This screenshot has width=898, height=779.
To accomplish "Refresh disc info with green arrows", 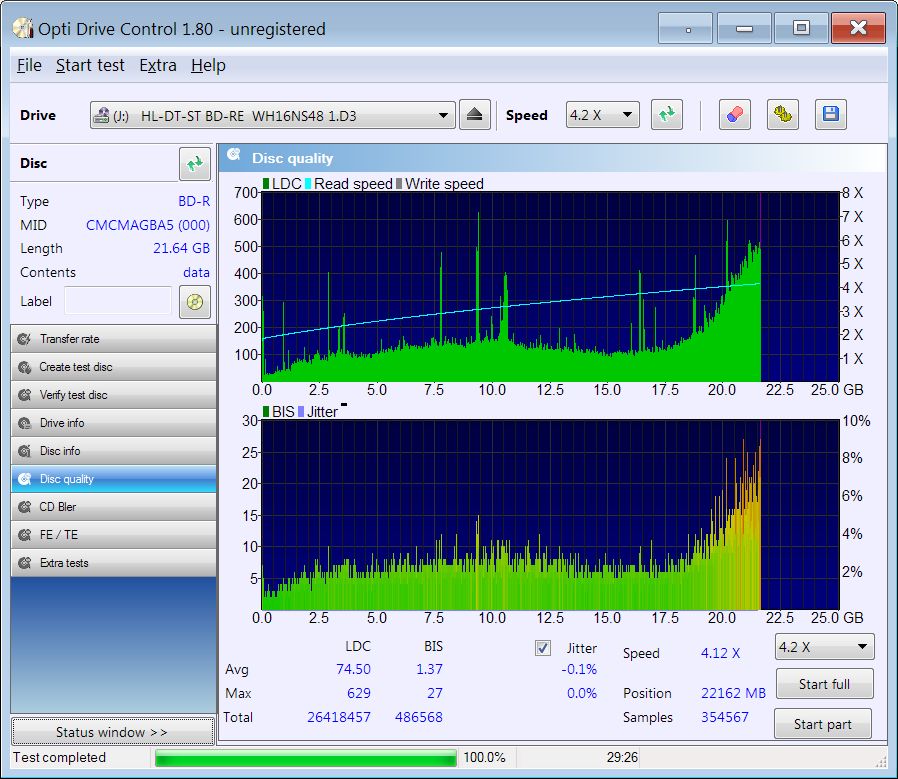I will point(195,164).
